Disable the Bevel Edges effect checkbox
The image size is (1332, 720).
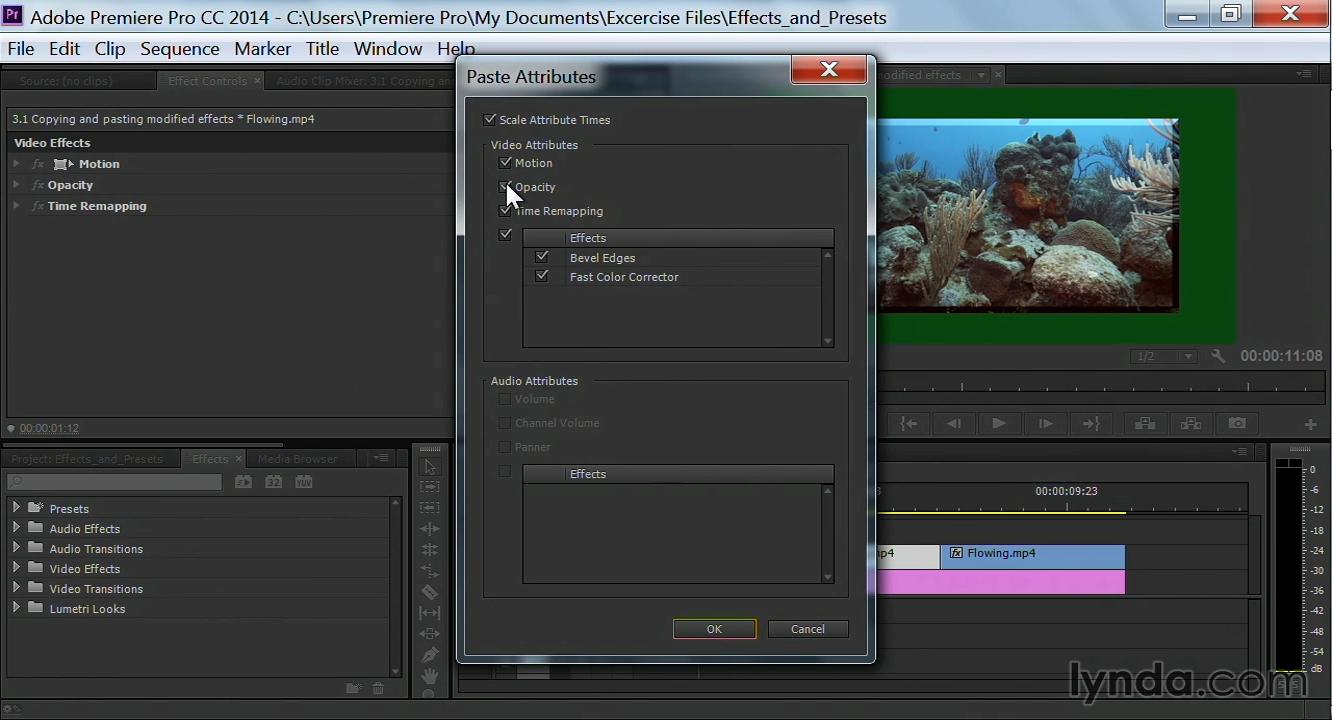[x=542, y=258]
